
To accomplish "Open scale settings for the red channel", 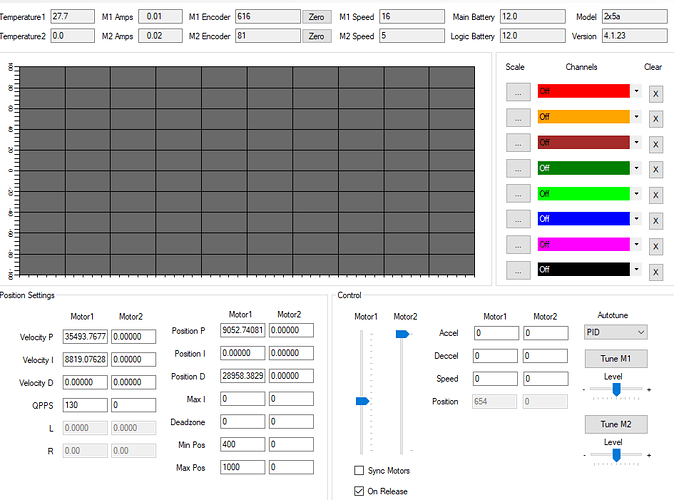I will (x=517, y=92).
